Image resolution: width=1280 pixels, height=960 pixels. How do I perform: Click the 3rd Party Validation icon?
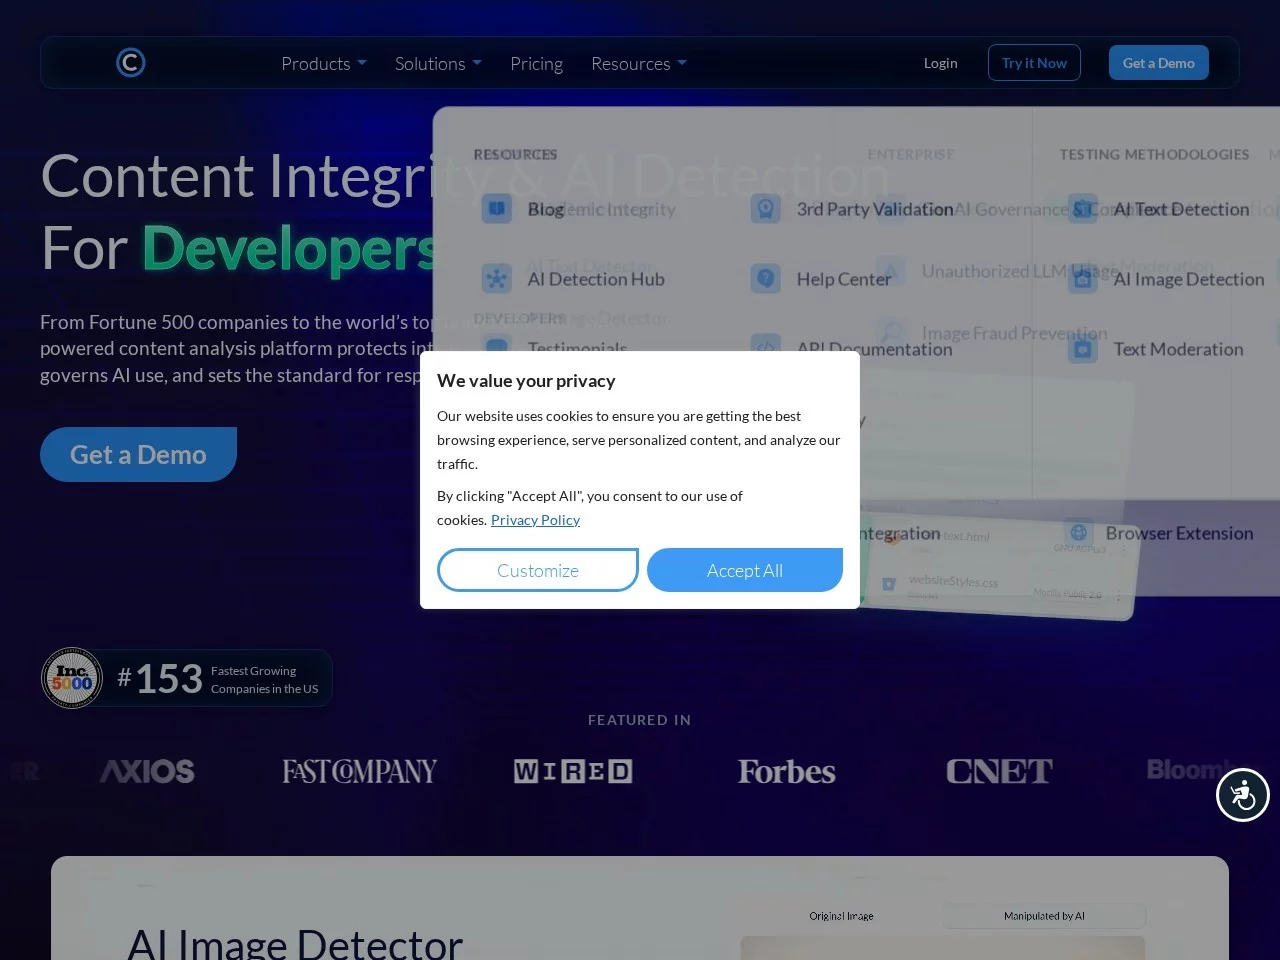click(x=765, y=209)
